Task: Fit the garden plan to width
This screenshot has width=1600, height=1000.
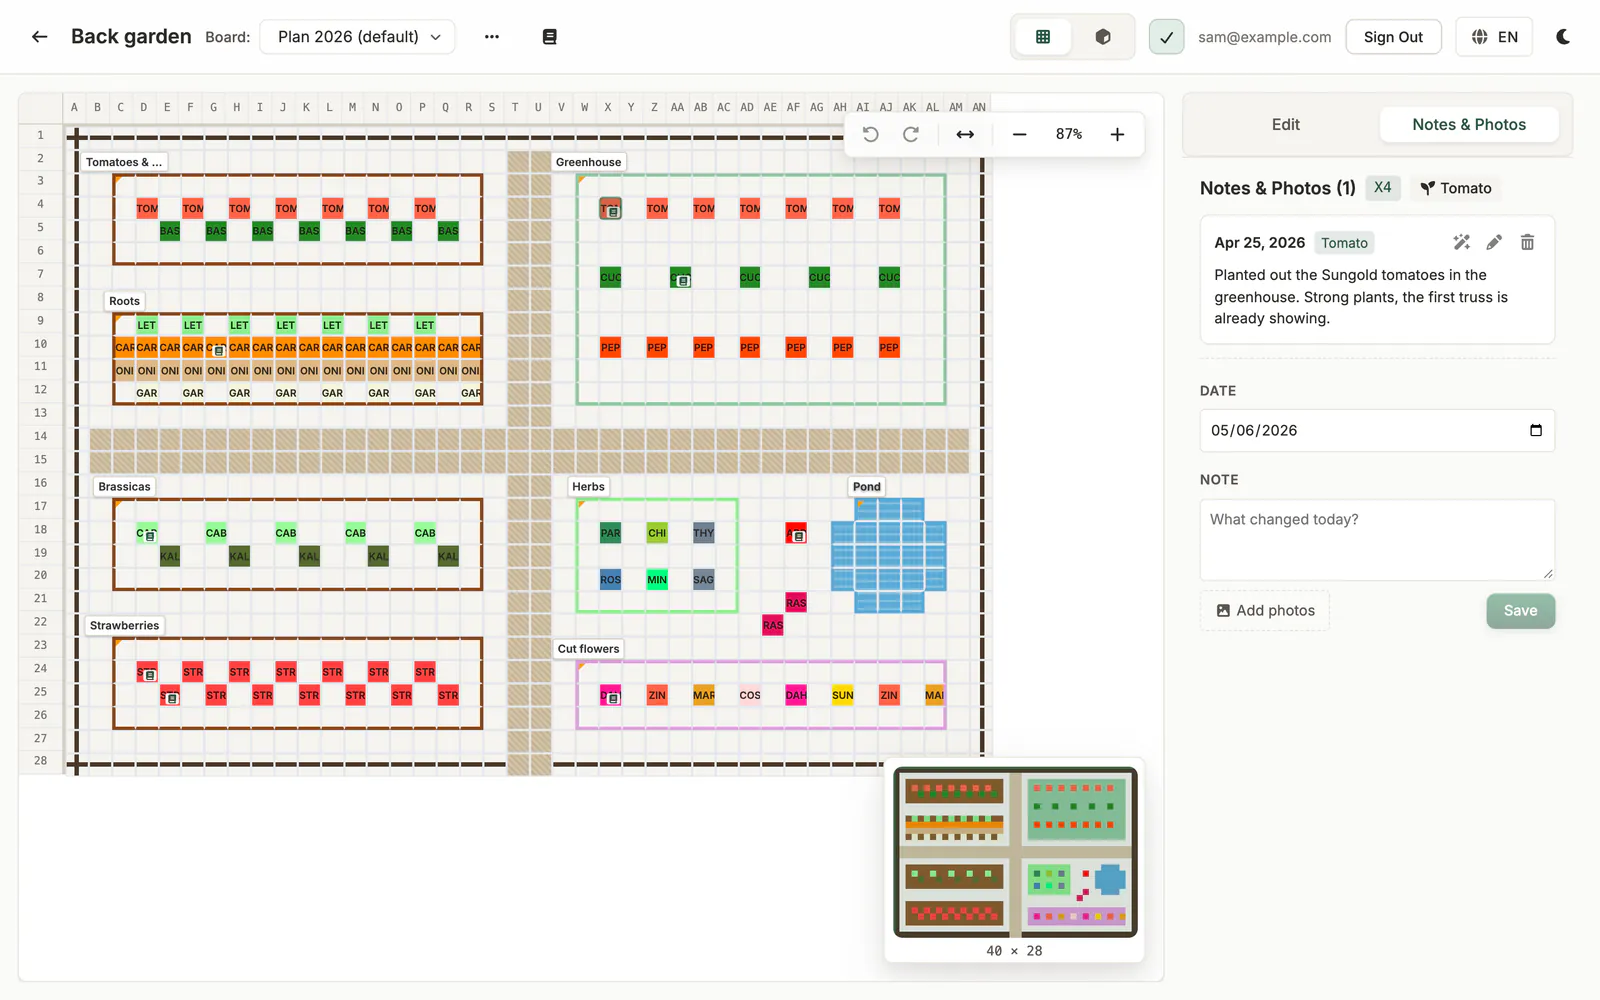Action: (965, 134)
